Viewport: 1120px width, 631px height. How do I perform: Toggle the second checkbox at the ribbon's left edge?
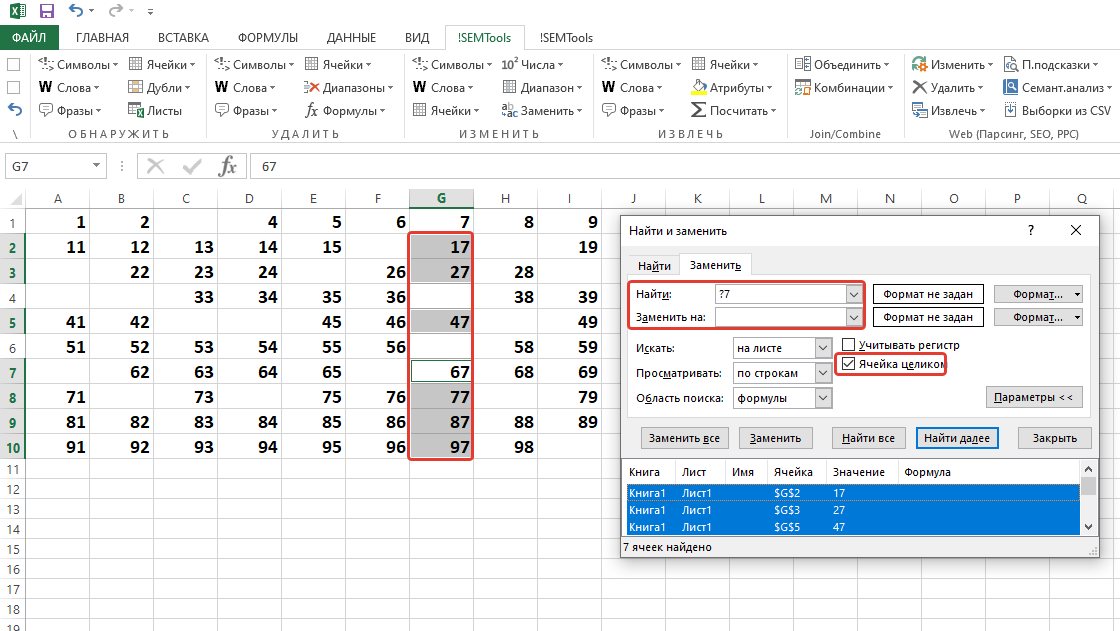[x=13, y=87]
